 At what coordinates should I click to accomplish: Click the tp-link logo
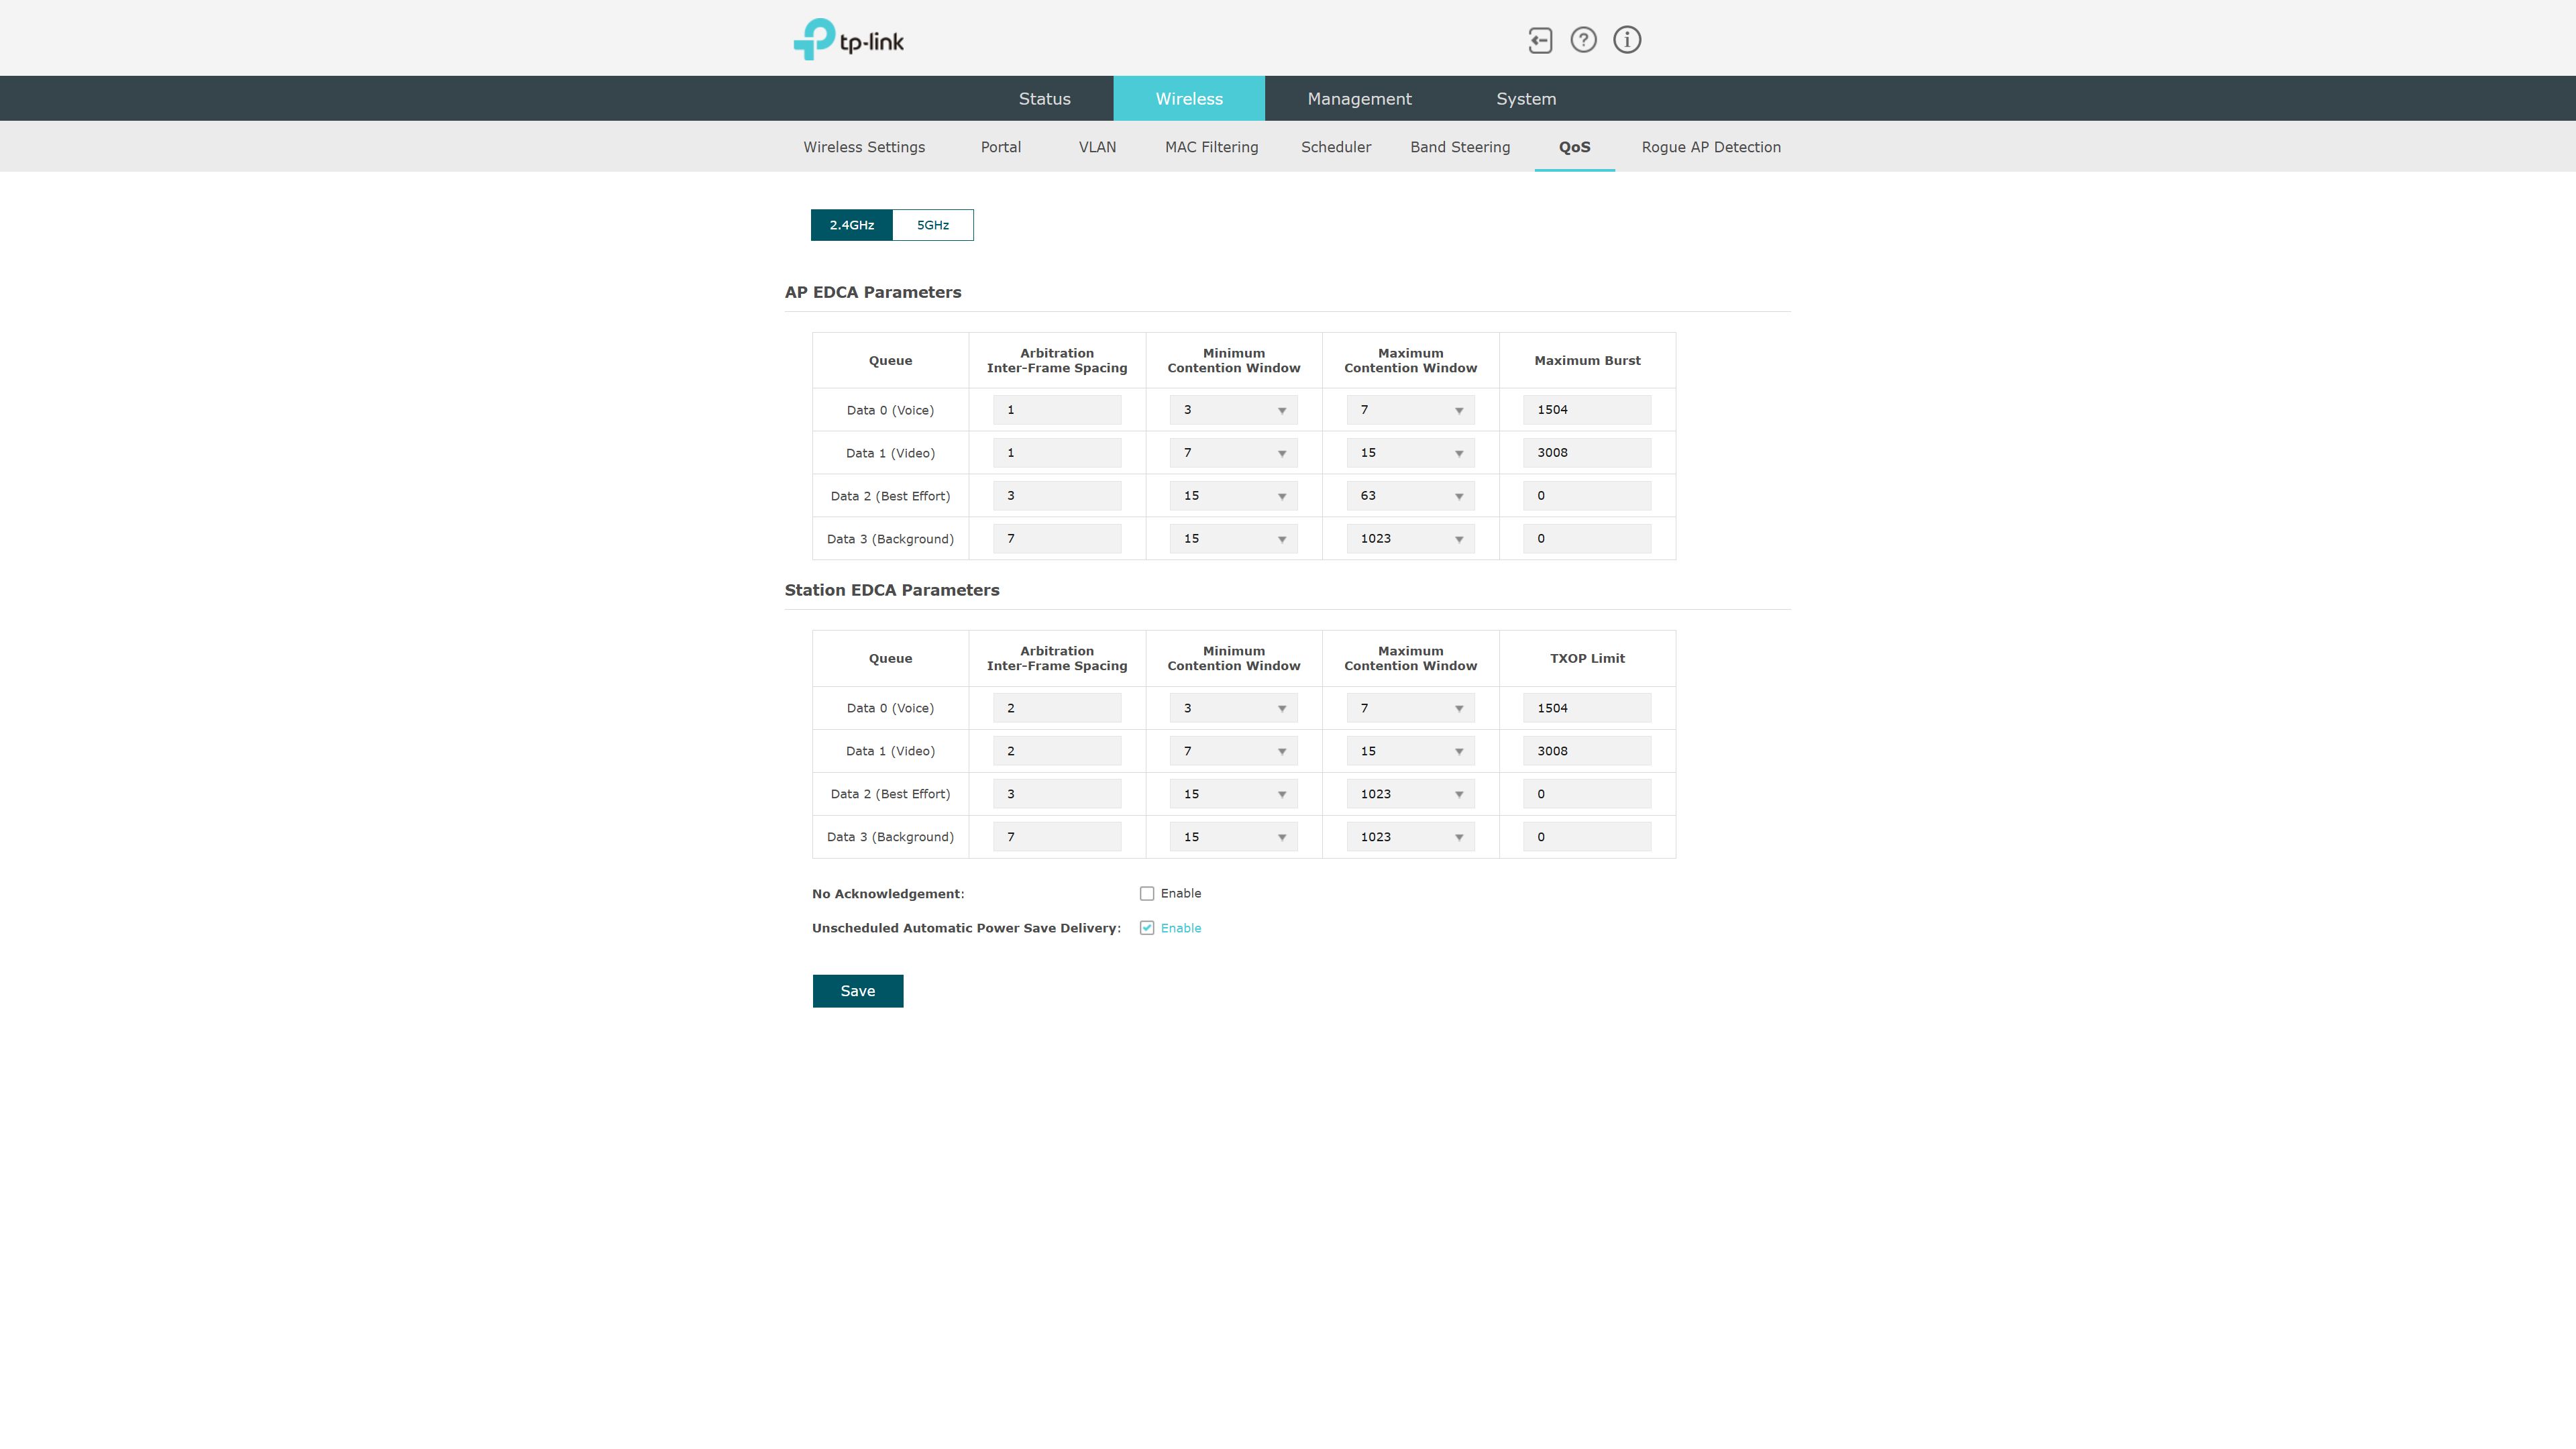tap(848, 40)
